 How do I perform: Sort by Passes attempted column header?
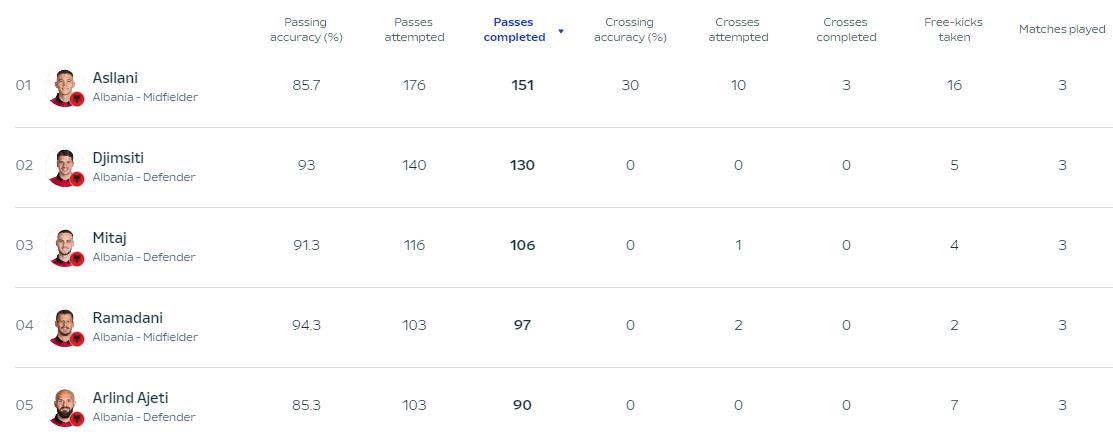pyautogui.click(x=414, y=30)
